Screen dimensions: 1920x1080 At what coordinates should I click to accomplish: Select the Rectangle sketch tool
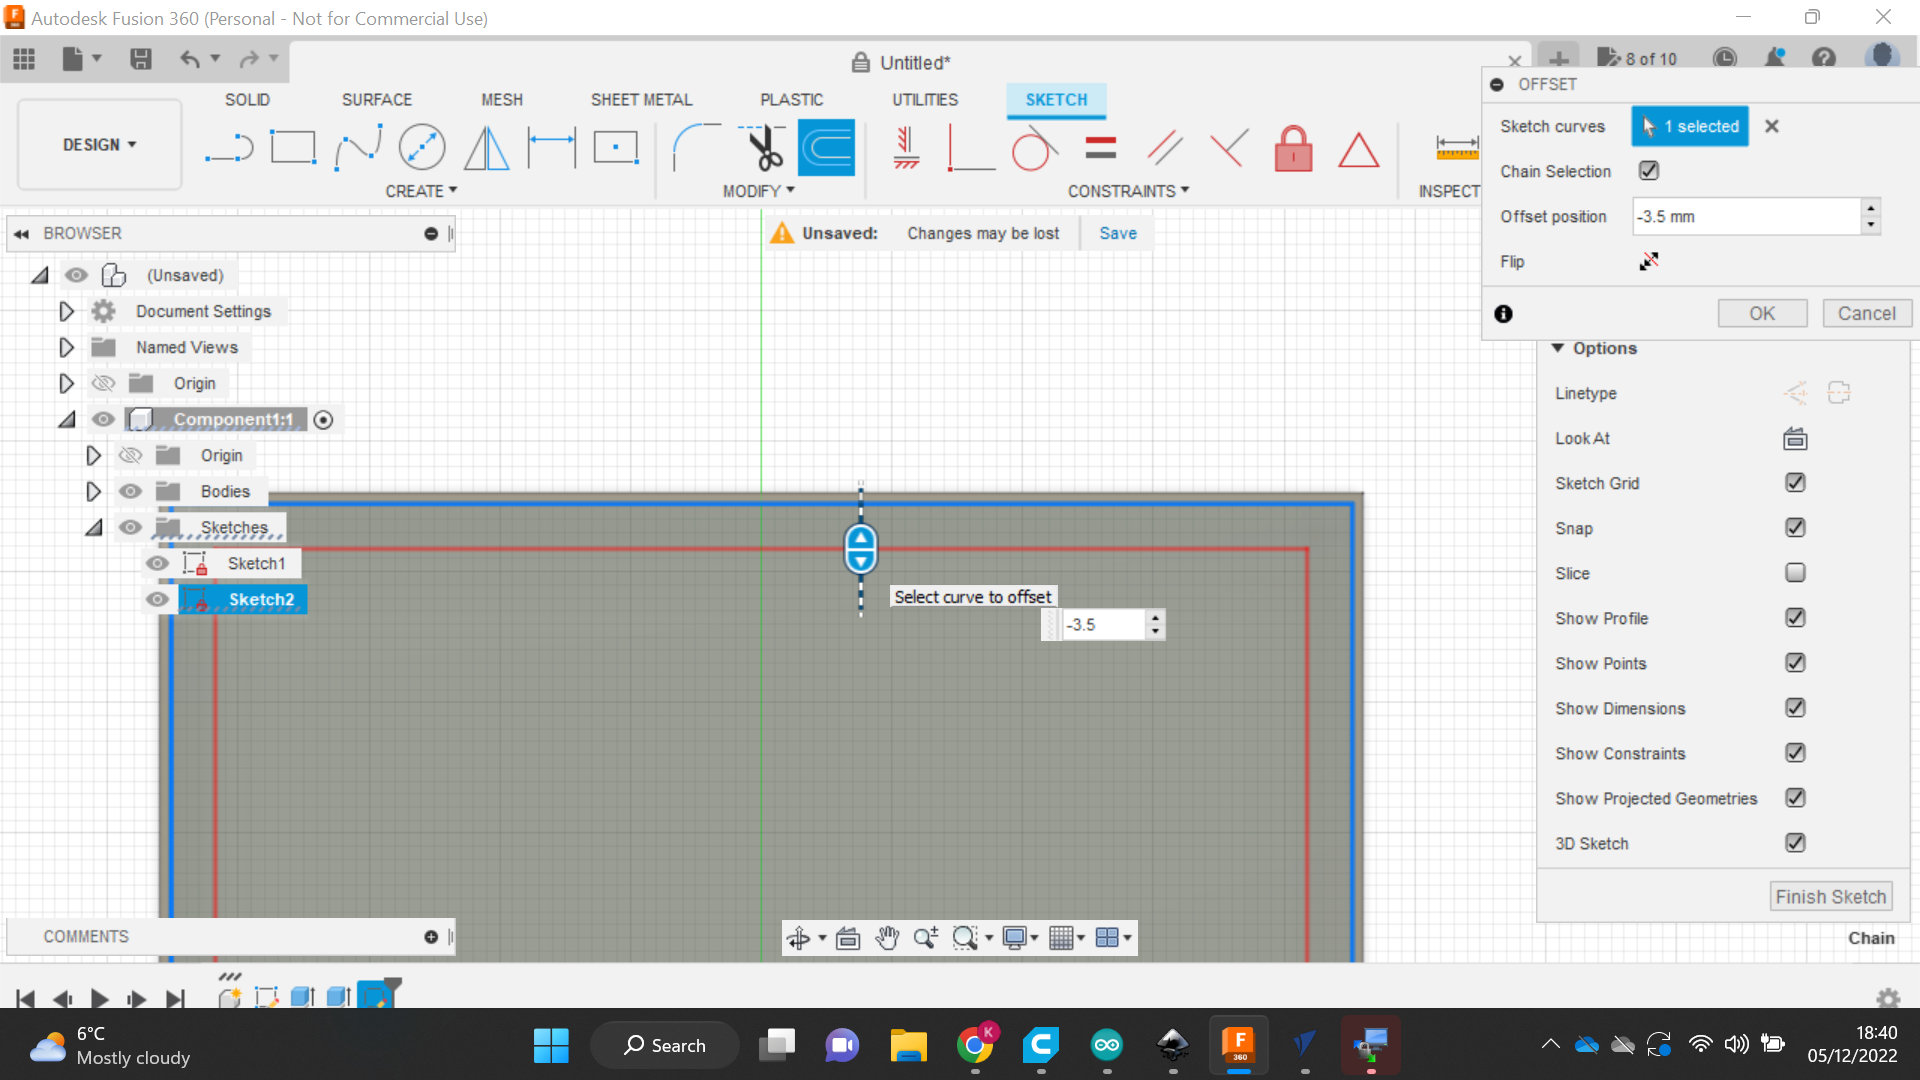[x=293, y=148]
